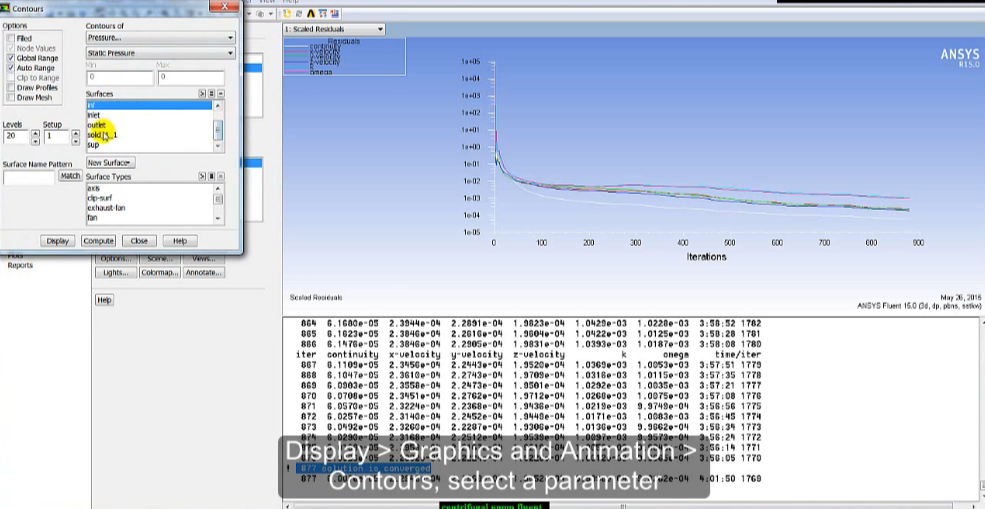
Task: Select the inlet surface in Surfaces list
Action: [150, 115]
